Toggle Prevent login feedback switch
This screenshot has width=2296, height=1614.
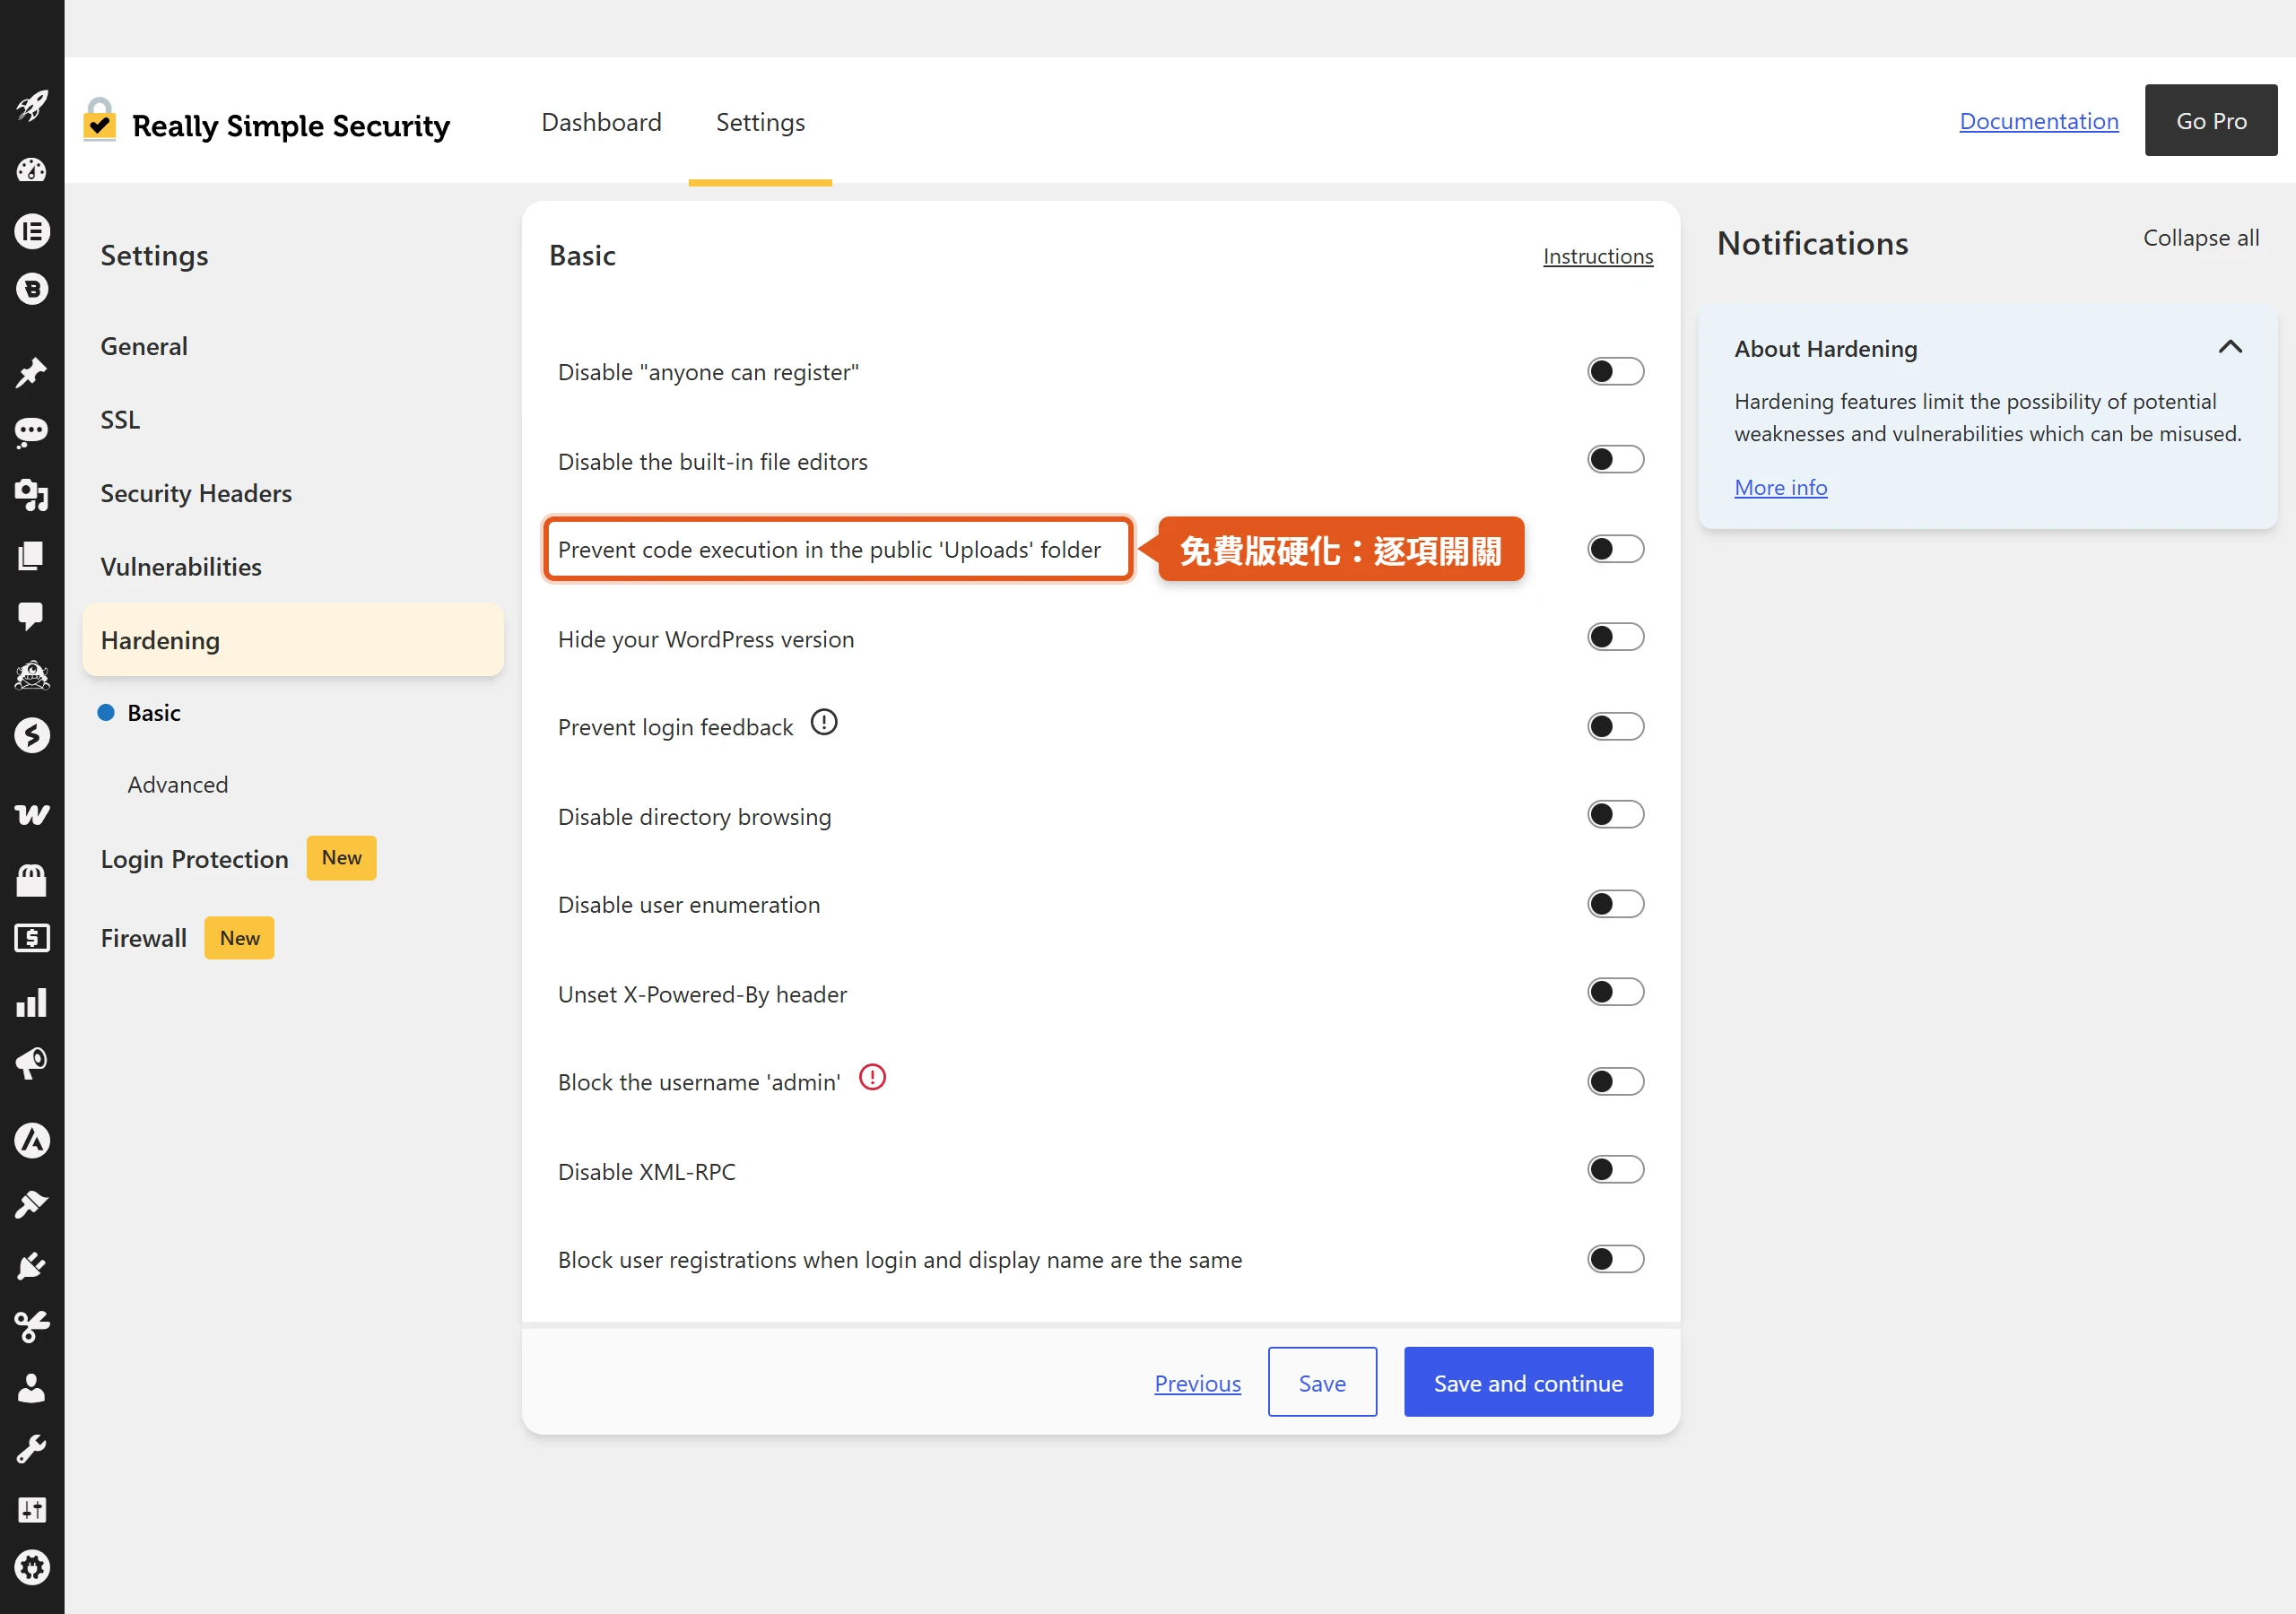(x=1615, y=726)
